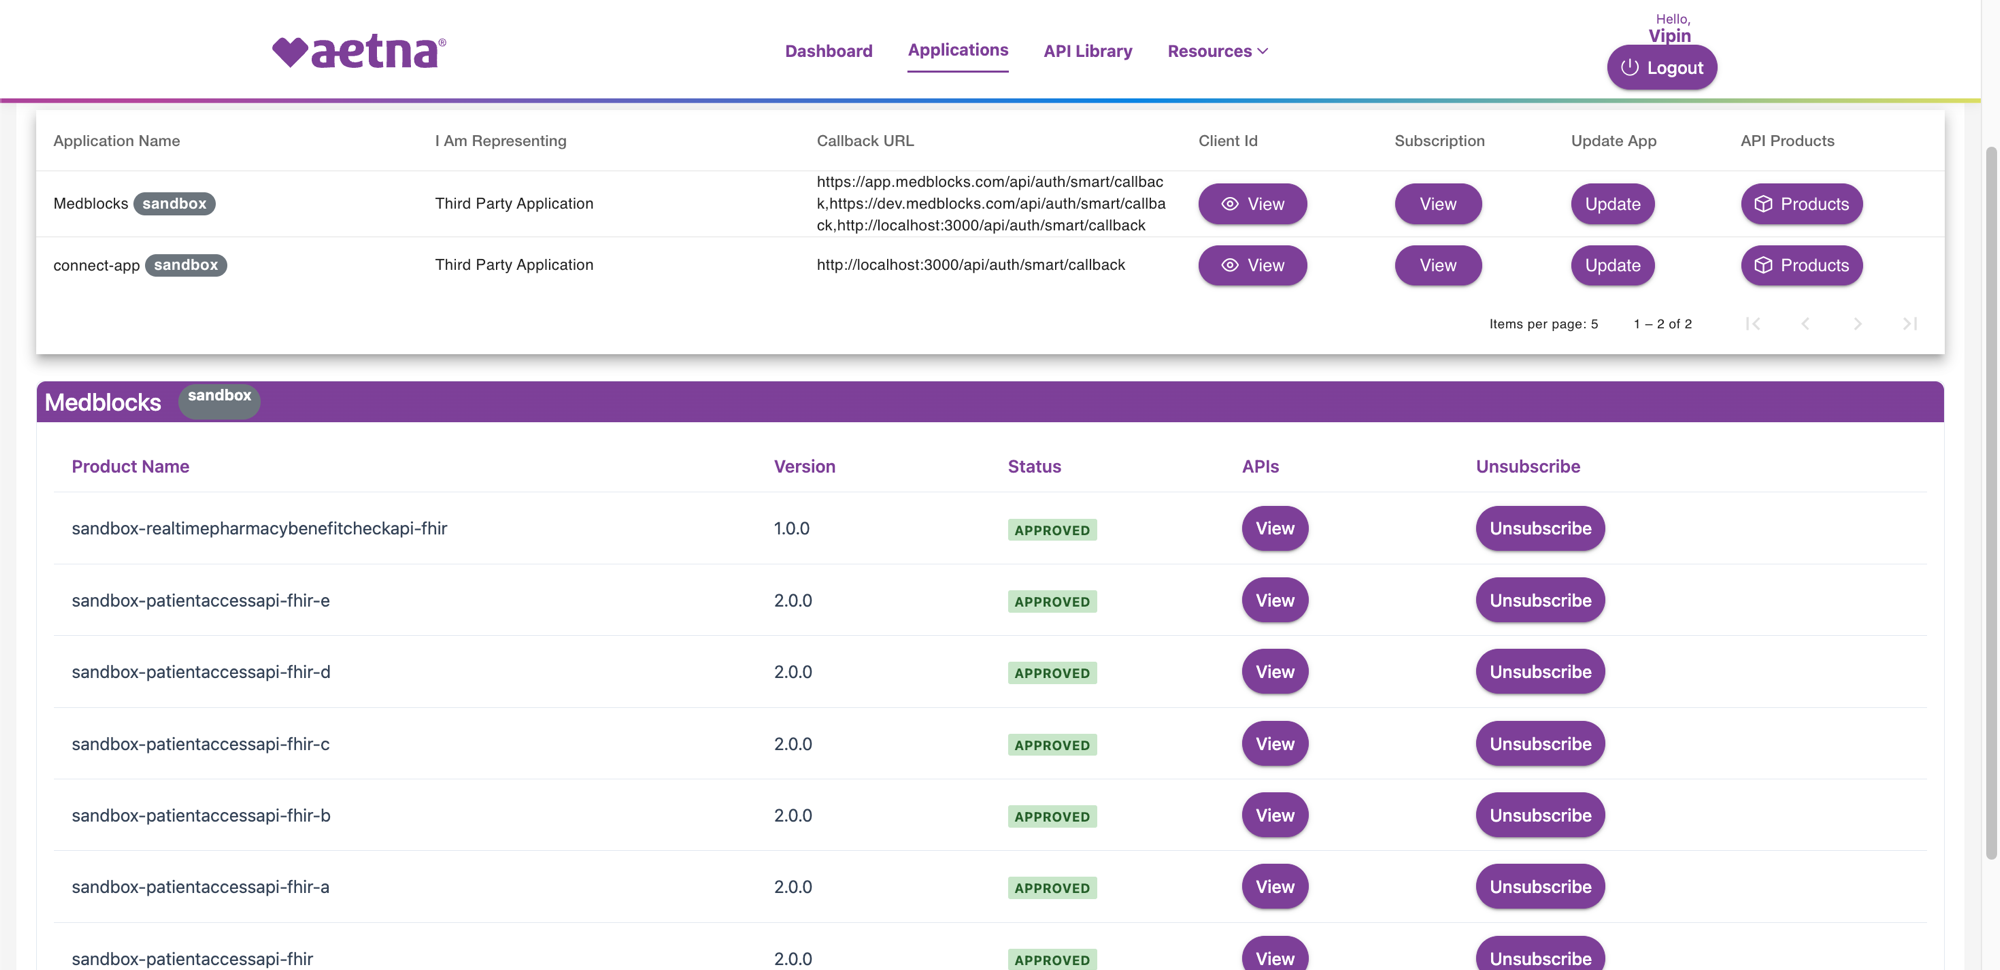This screenshot has height=970, width=2000.
Task: Go to last page of applications
Action: pos(1909,323)
